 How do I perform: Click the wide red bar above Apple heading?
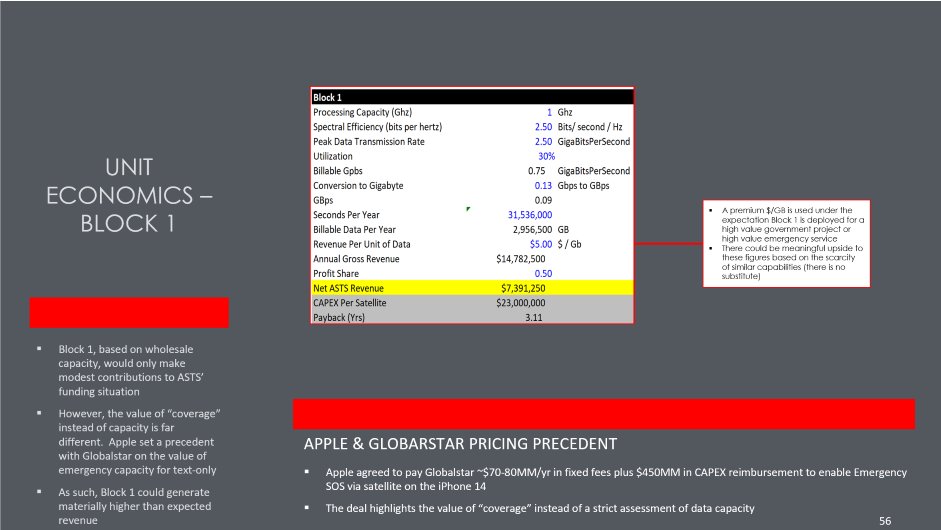click(604, 414)
